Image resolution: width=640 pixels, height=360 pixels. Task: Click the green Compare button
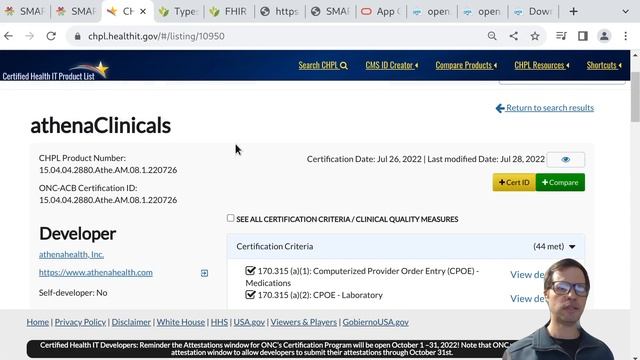[560, 182]
